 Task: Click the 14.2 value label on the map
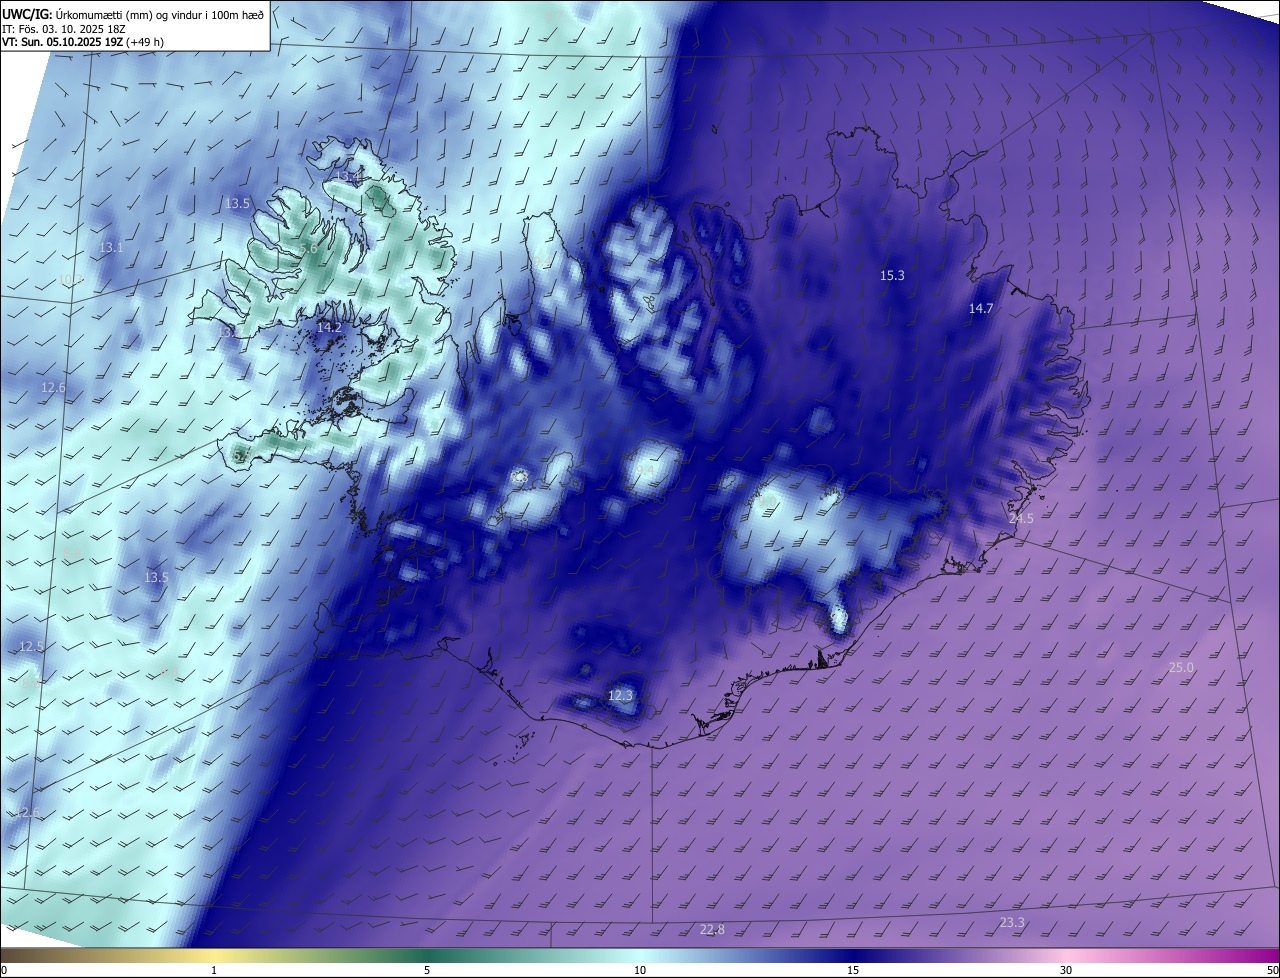pyautogui.click(x=329, y=327)
